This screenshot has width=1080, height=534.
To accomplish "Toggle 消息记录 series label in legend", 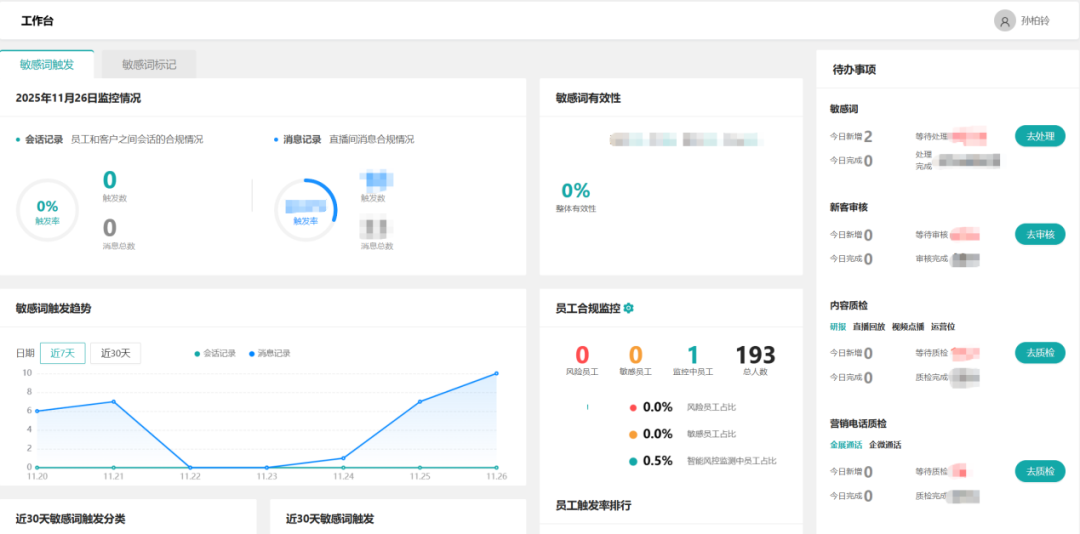I will pyautogui.click(x=274, y=353).
